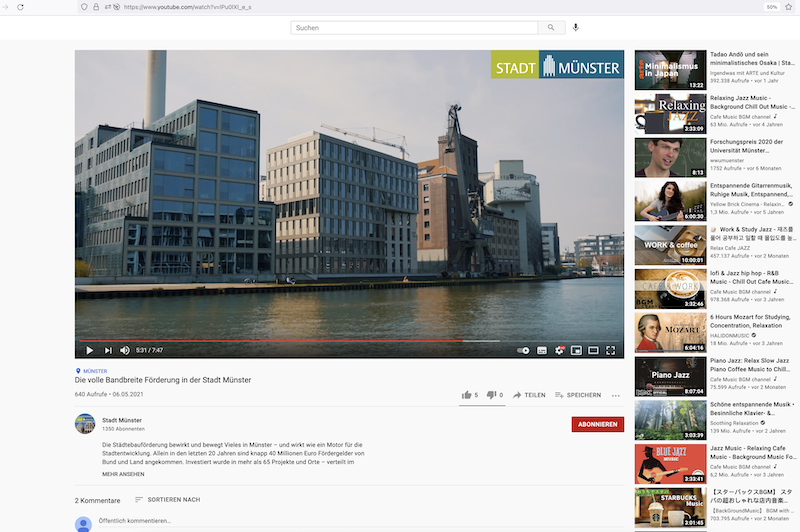The image size is (800, 532).
Task: Skip to the next video
Action: [108, 350]
